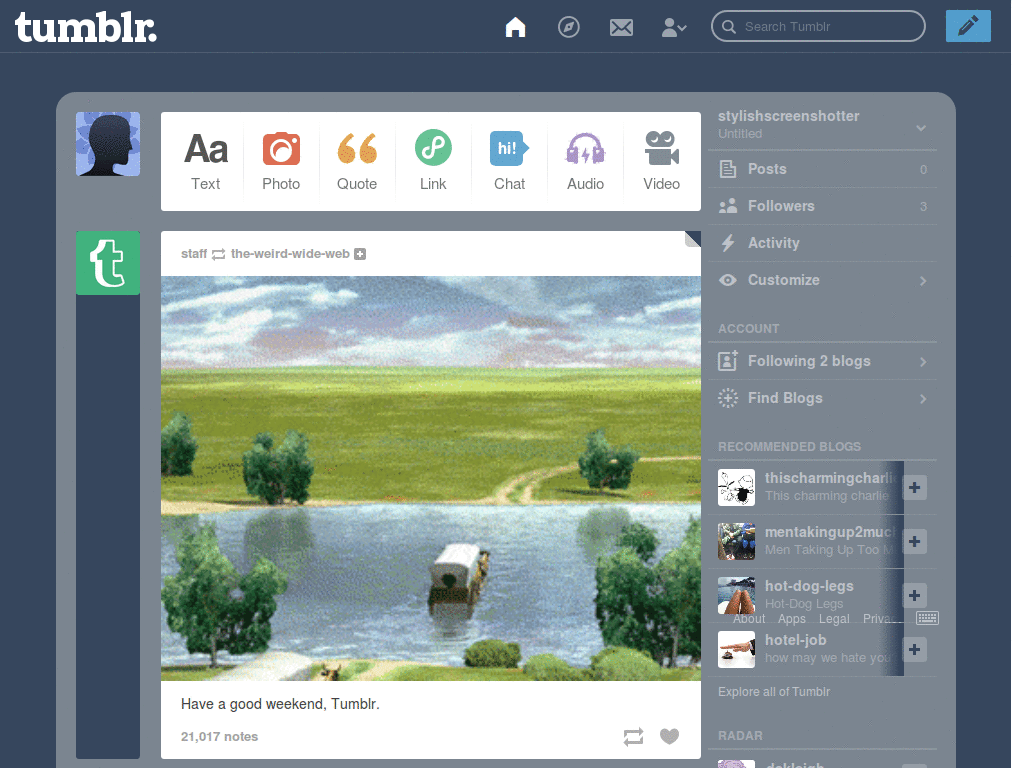Create a new Audio post

click(x=585, y=161)
